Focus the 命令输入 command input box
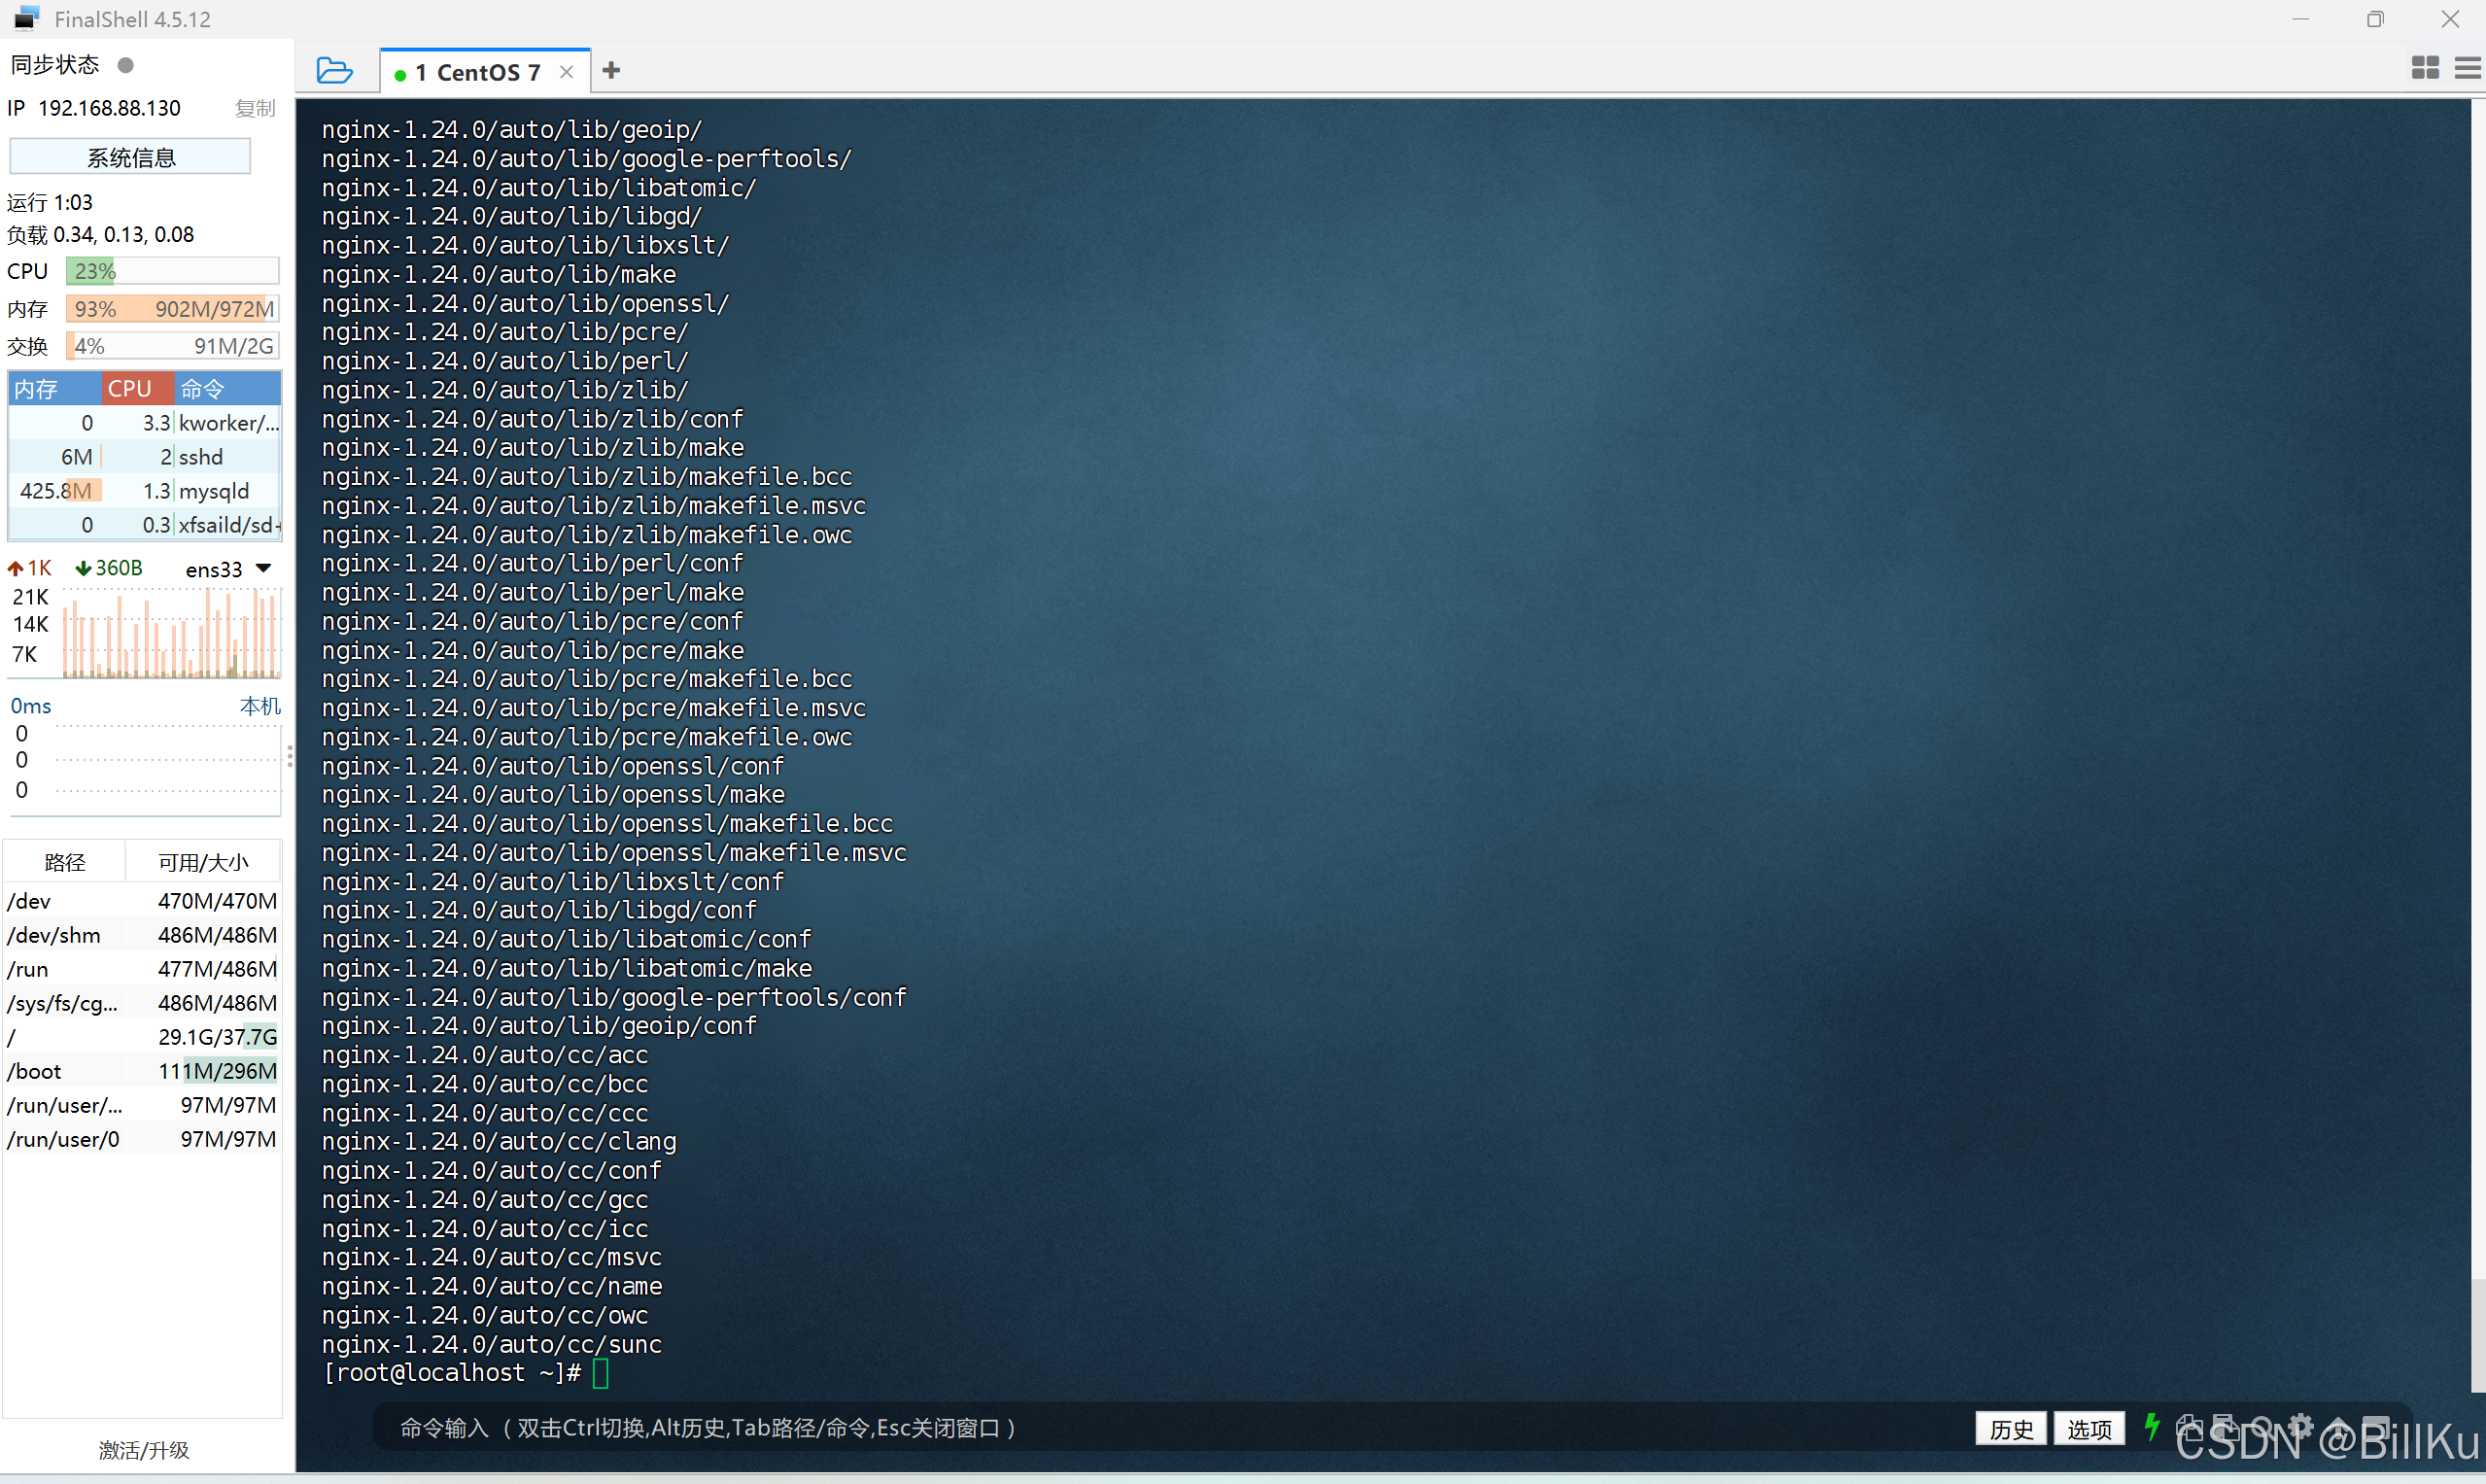The image size is (2486, 1484). pyautogui.click(x=1170, y=1428)
